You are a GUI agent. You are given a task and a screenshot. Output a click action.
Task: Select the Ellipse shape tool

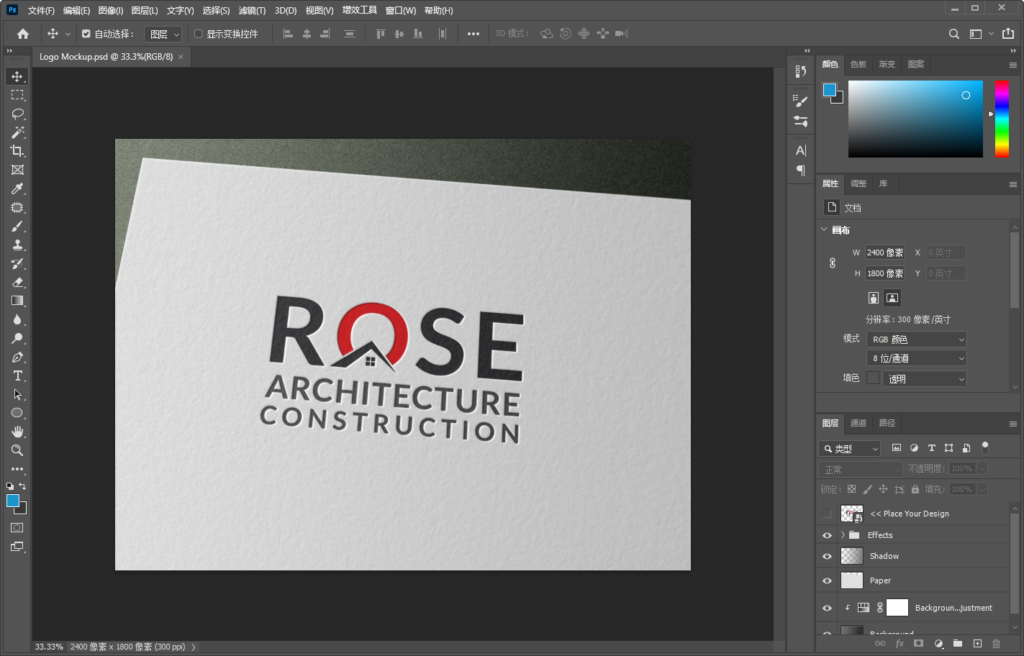[17, 413]
